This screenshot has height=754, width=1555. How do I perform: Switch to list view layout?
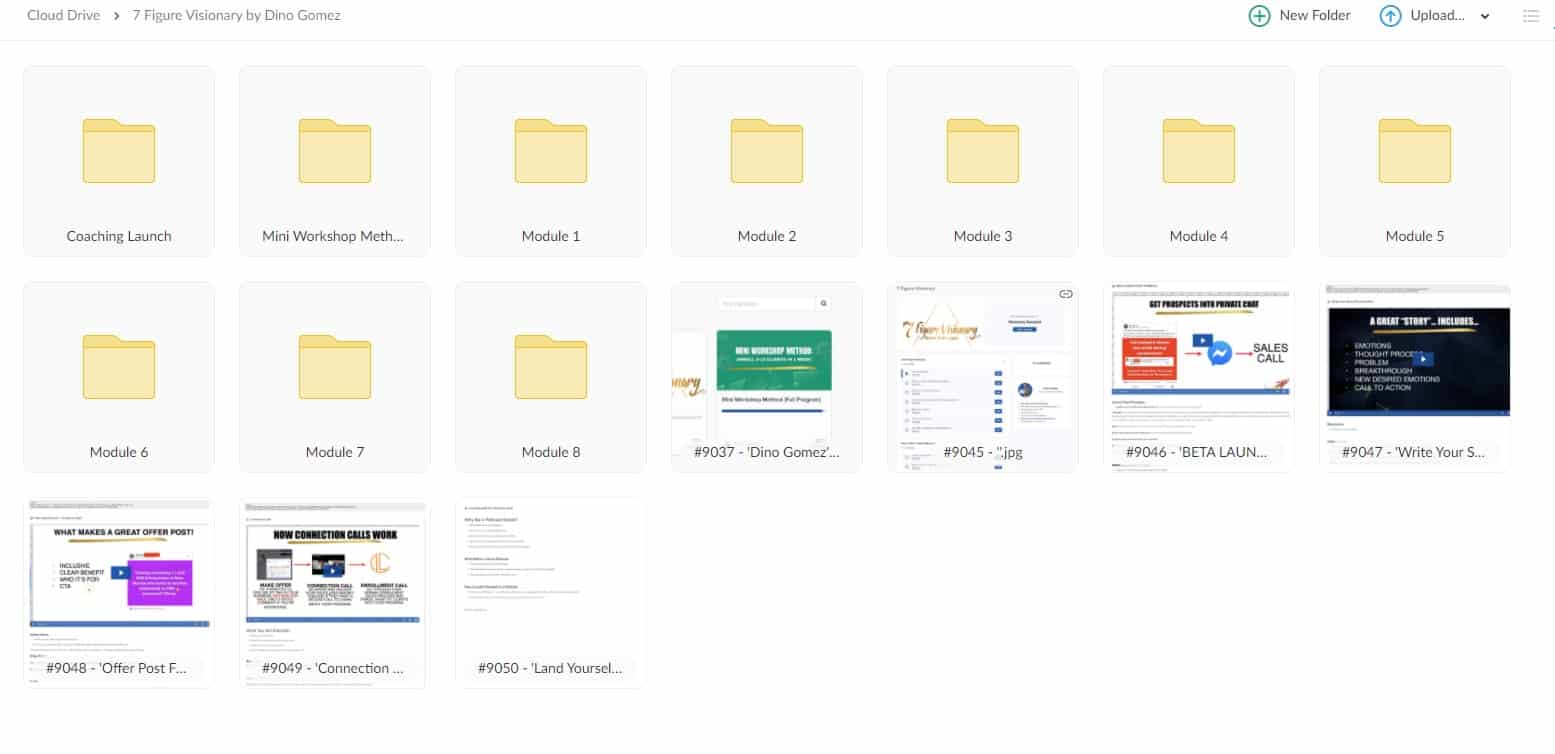coord(1530,16)
